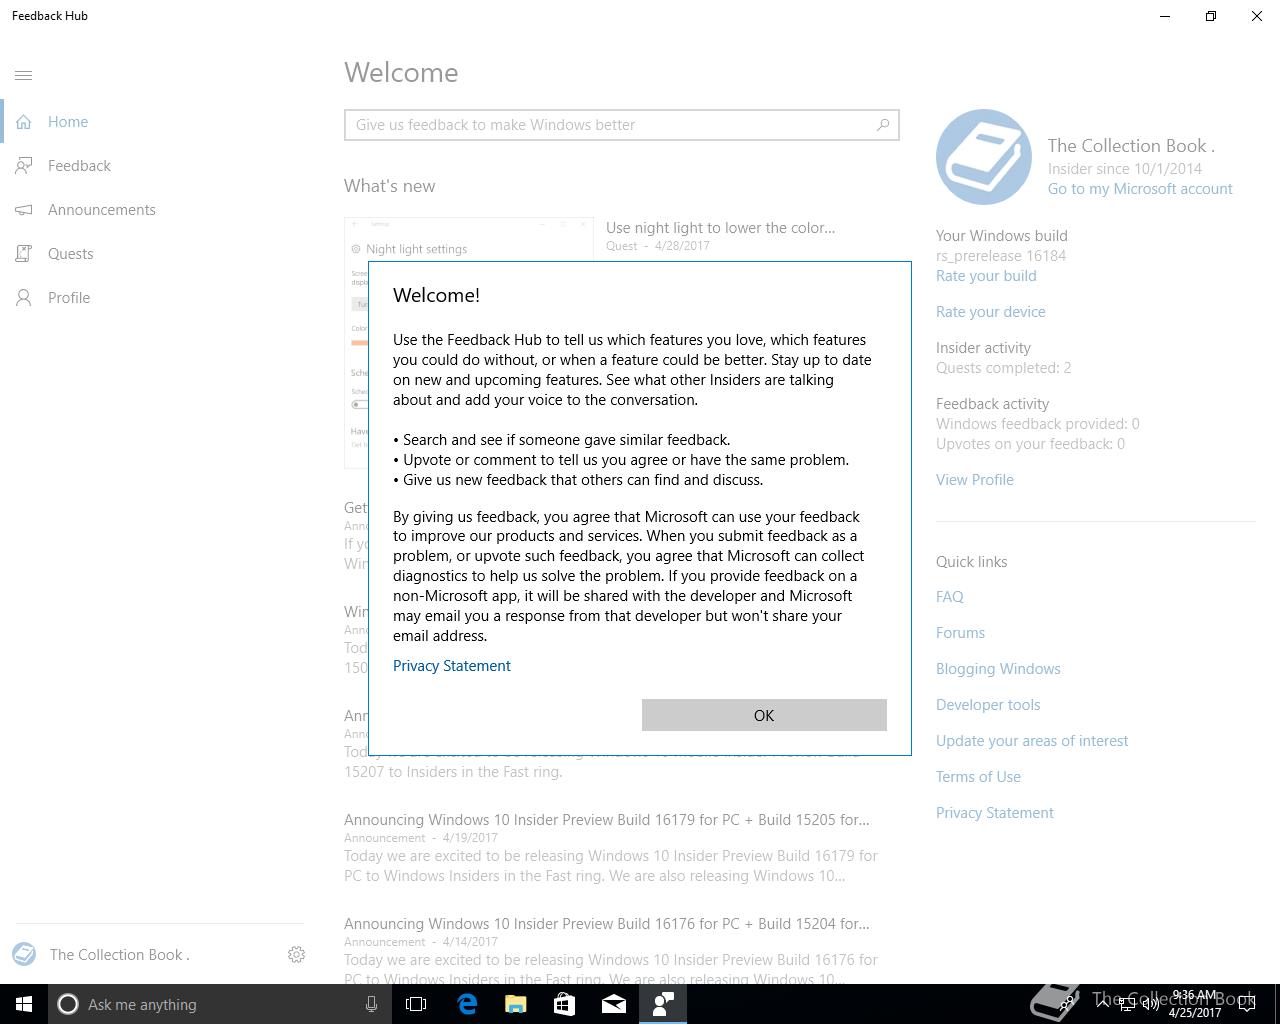Open Build 16176 announcement title
The height and width of the screenshot is (1024, 1280).
tap(607, 924)
